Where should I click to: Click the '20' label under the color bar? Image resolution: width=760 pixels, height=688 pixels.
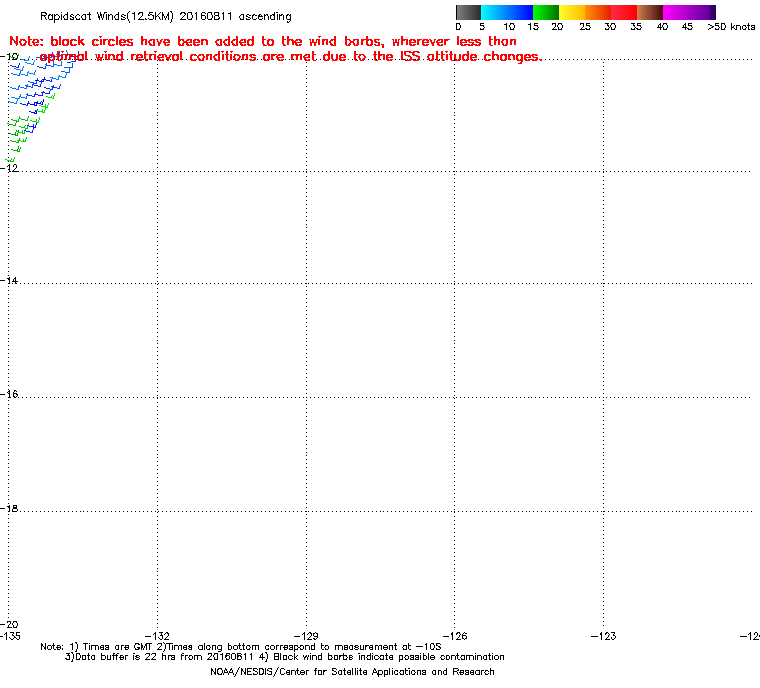557,27
